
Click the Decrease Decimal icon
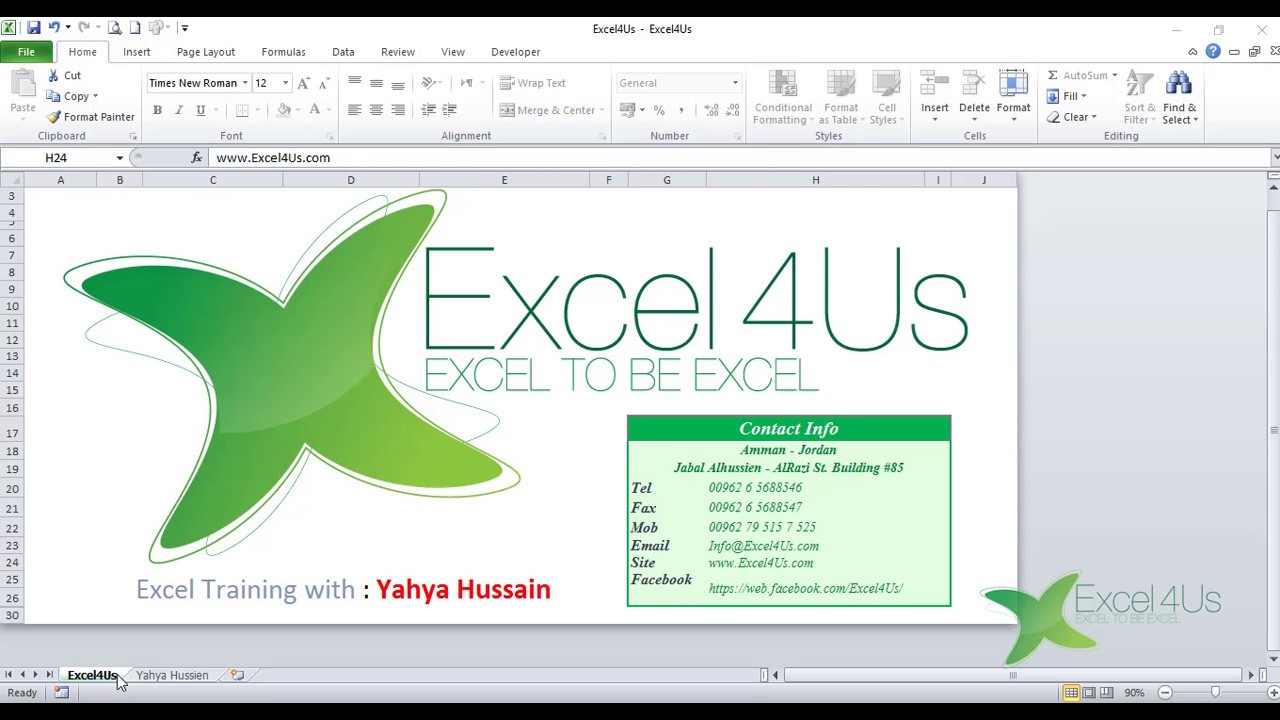733,110
